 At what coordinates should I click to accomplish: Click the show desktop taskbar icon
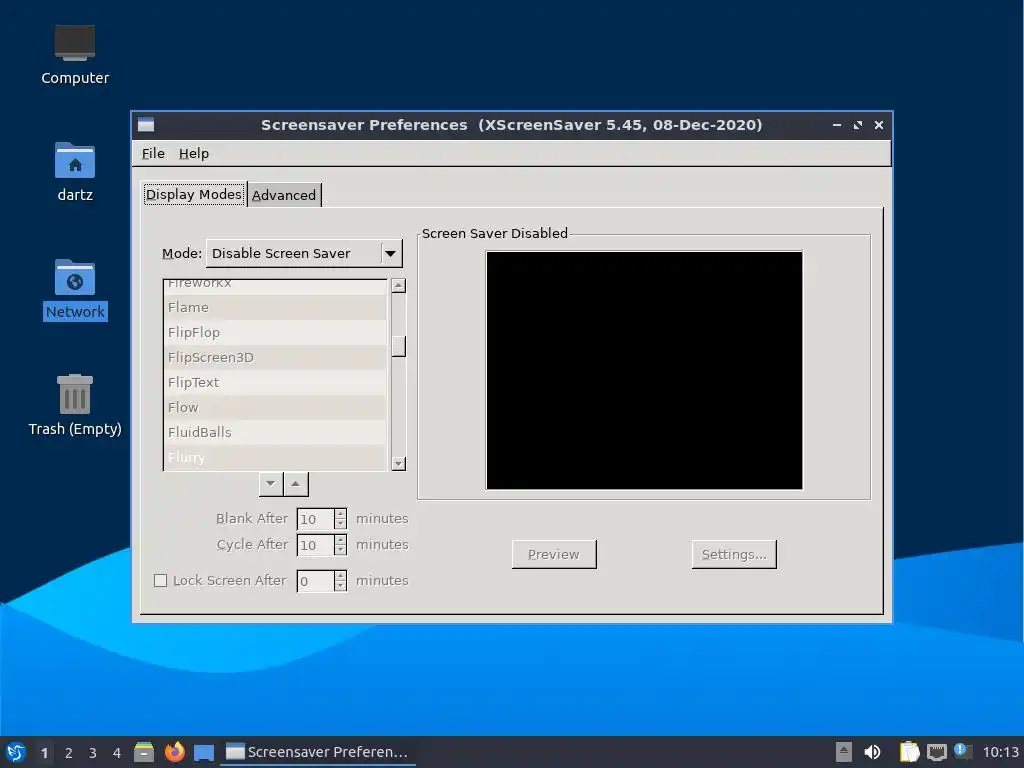pyautogui.click(x=204, y=753)
